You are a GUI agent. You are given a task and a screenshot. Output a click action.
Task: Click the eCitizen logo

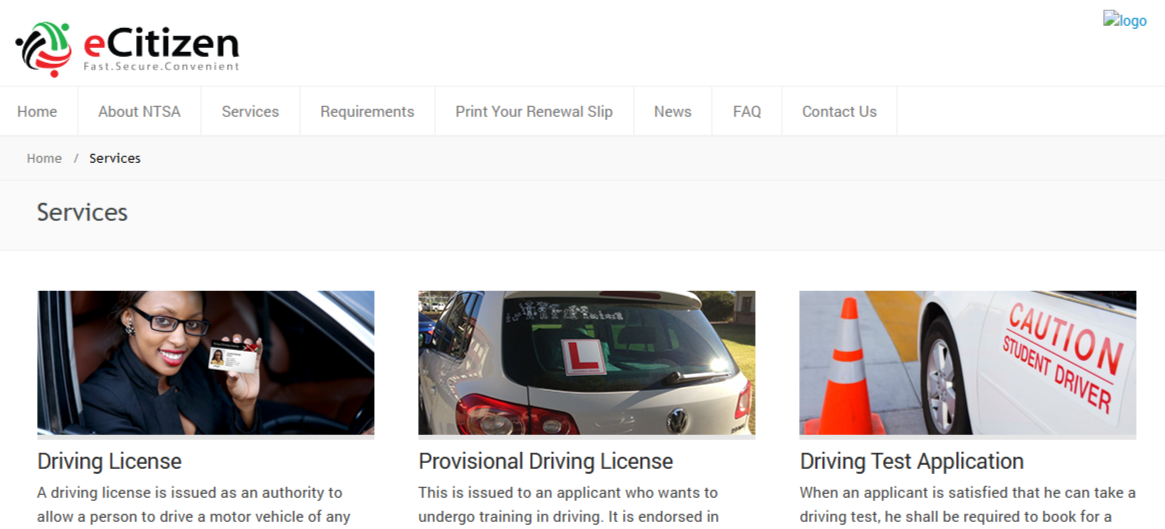click(x=127, y=48)
